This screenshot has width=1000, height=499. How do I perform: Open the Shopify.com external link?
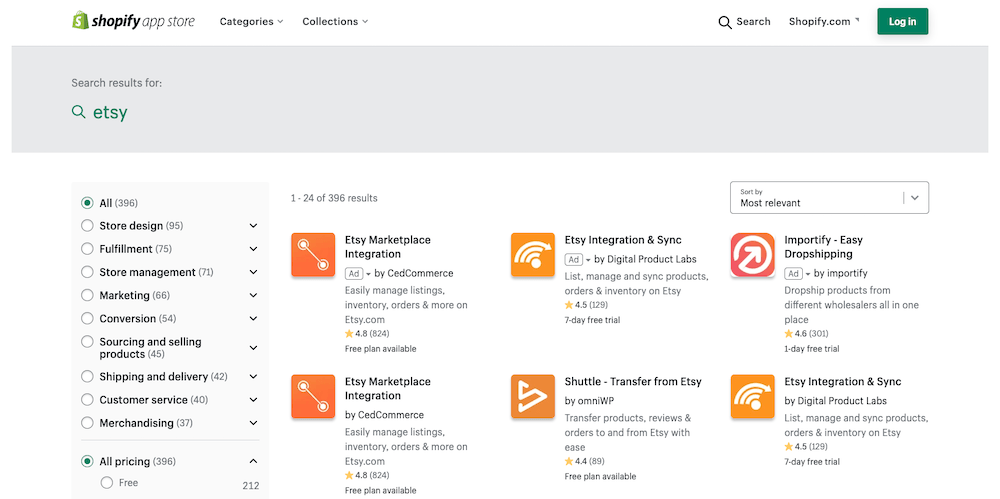click(x=824, y=22)
